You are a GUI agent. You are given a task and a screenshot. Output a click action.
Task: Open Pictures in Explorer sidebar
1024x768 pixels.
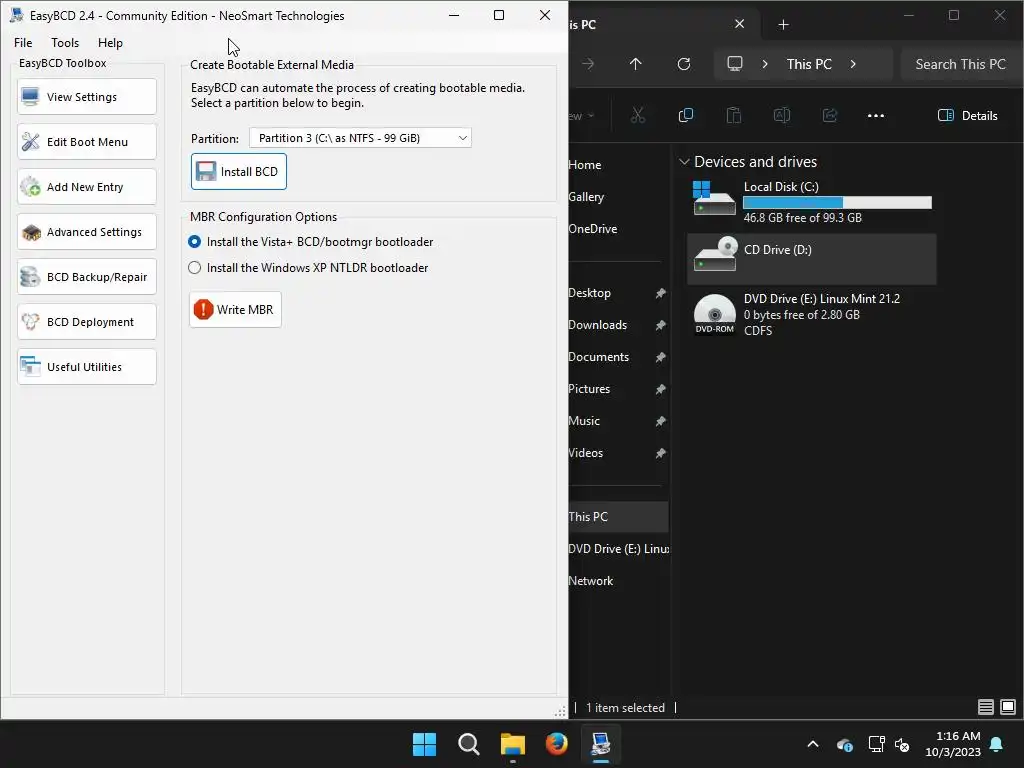(x=588, y=389)
